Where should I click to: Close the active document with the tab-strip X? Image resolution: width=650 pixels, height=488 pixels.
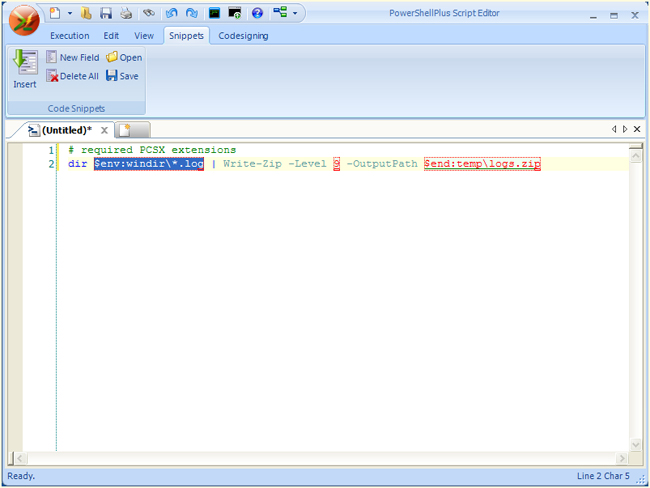click(x=637, y=129)
